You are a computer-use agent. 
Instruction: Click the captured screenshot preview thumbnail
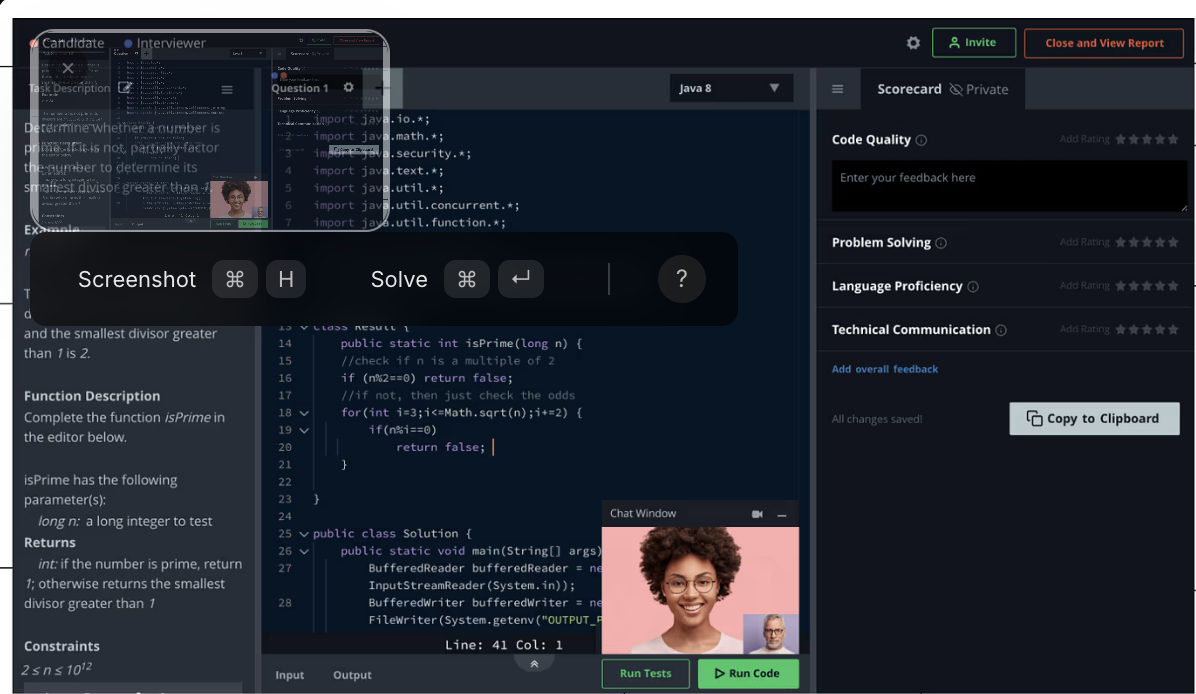coord(210,130)
